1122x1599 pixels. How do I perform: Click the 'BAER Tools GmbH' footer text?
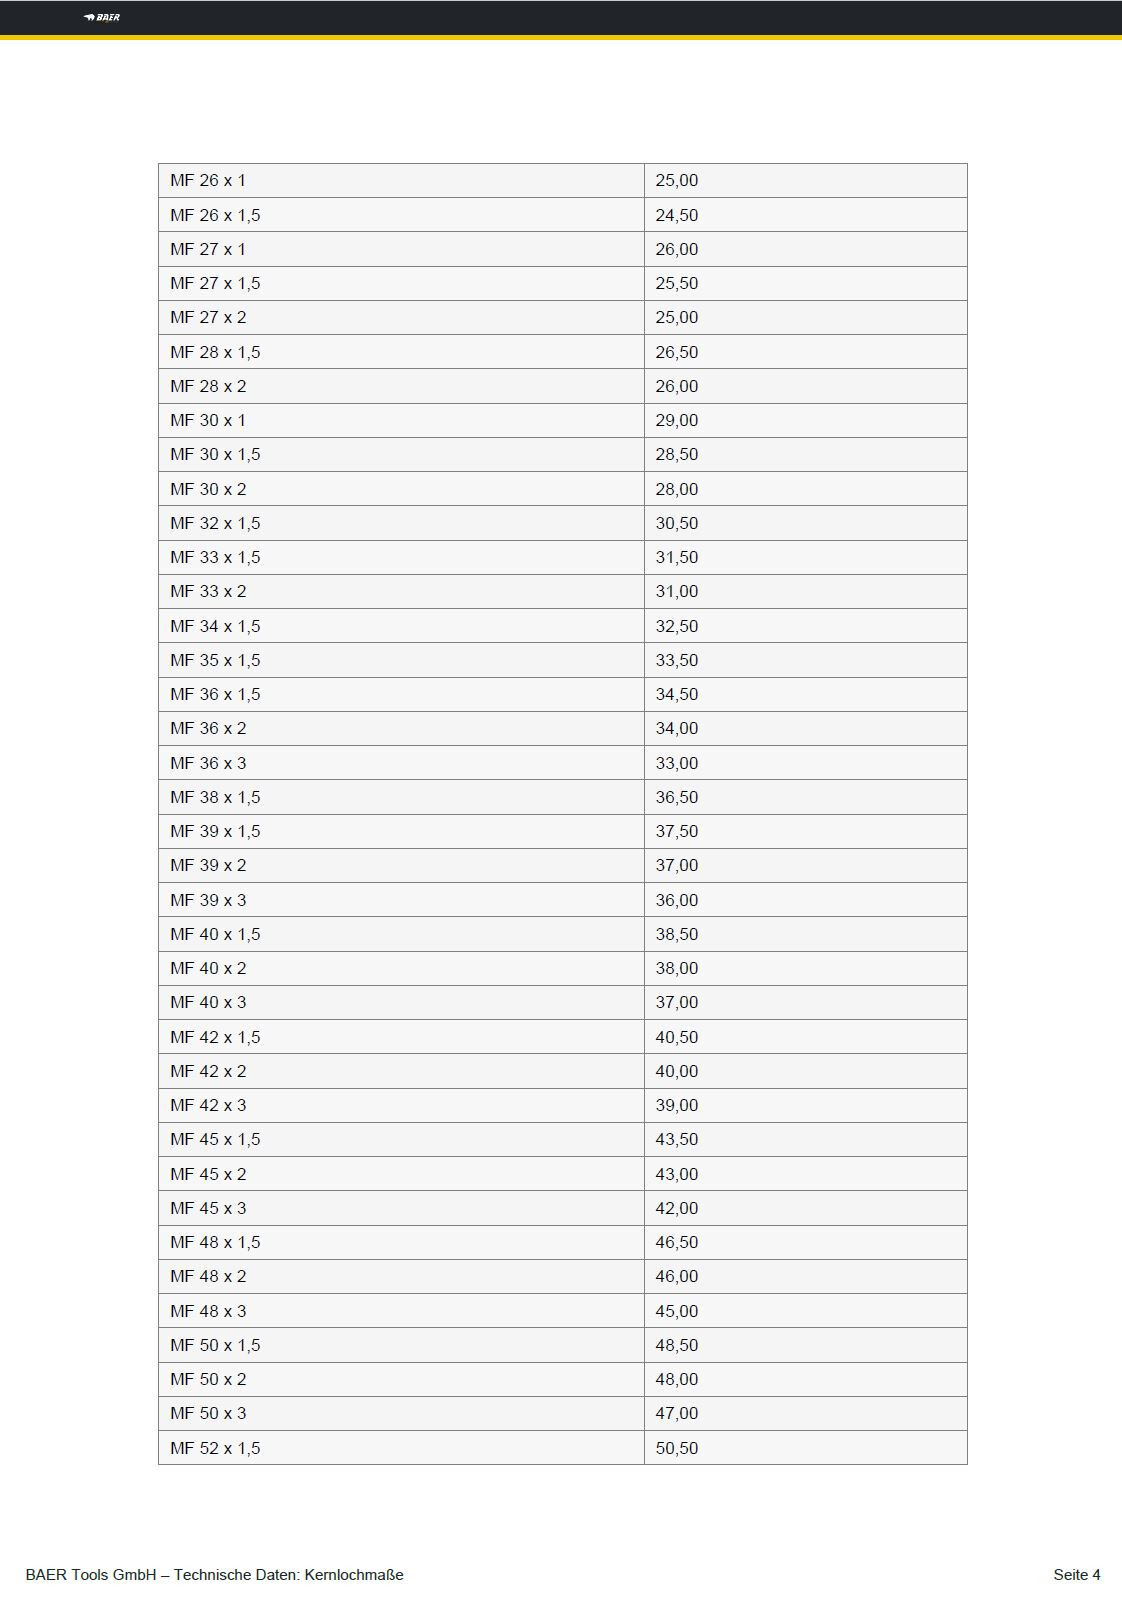(91, 1575)
